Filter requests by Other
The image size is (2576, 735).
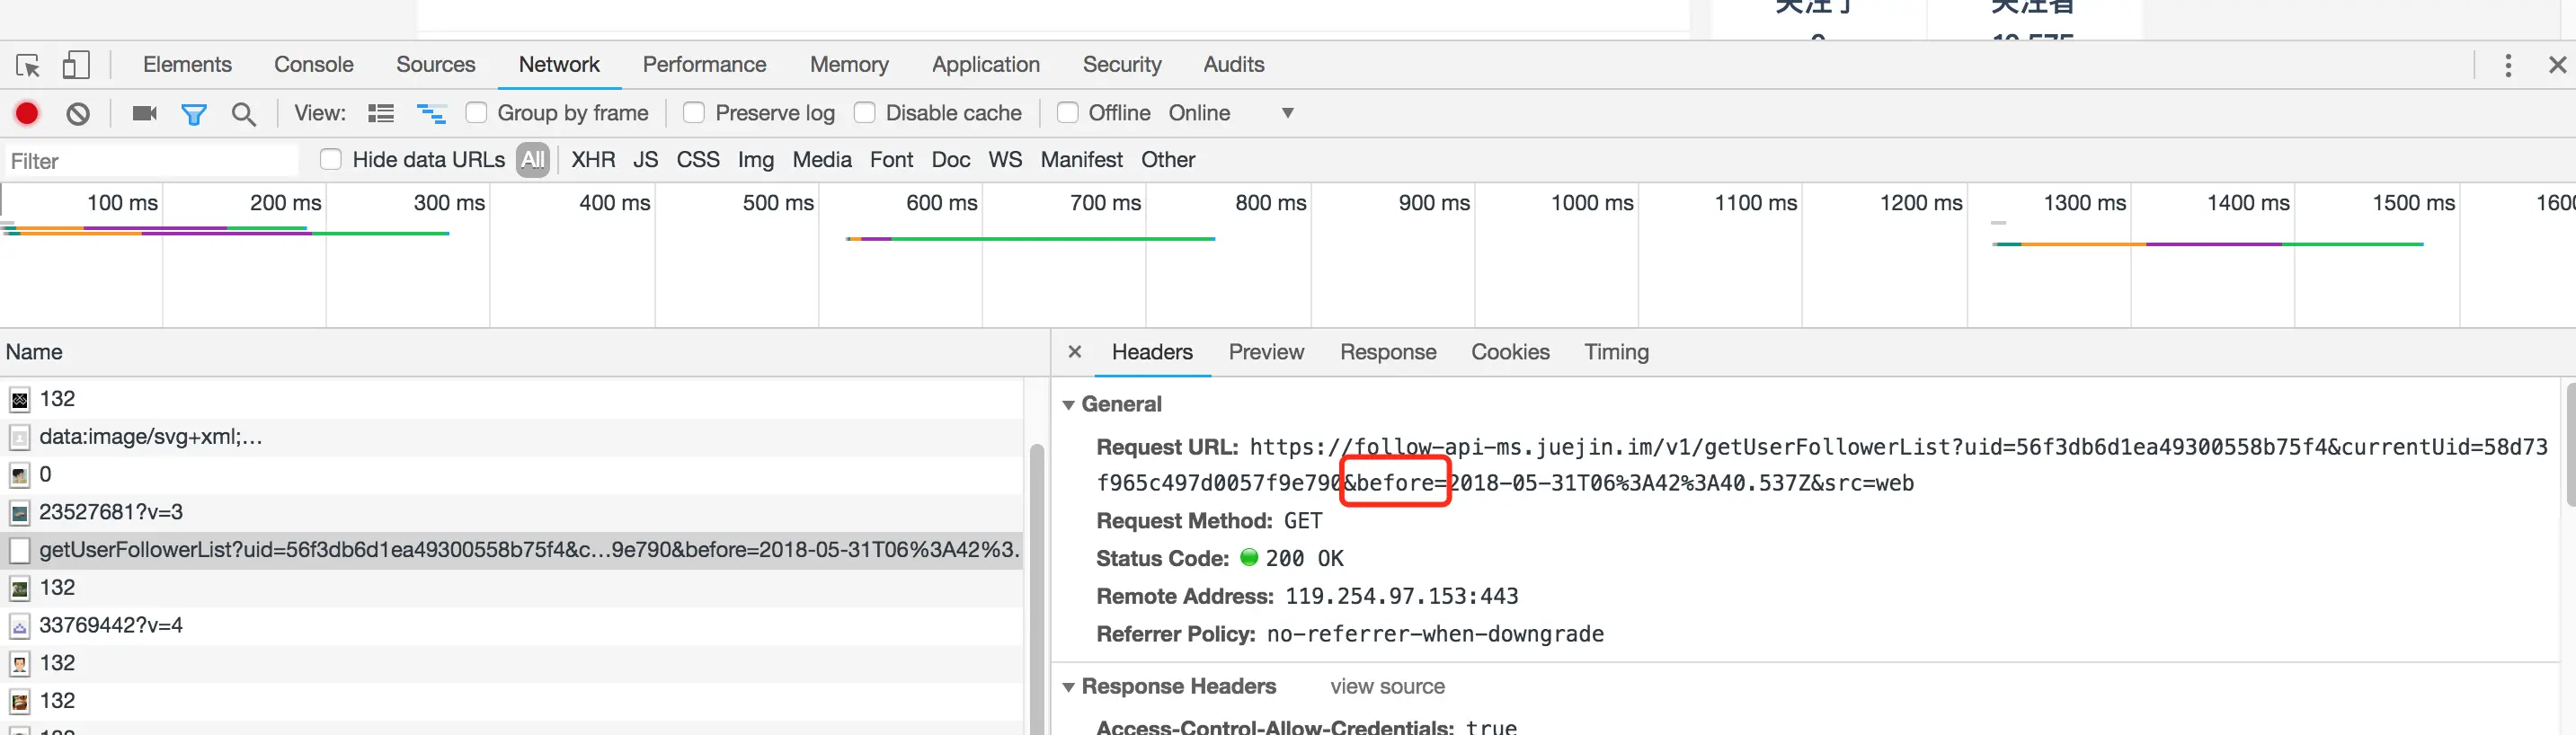click(x=1168, y=160)
